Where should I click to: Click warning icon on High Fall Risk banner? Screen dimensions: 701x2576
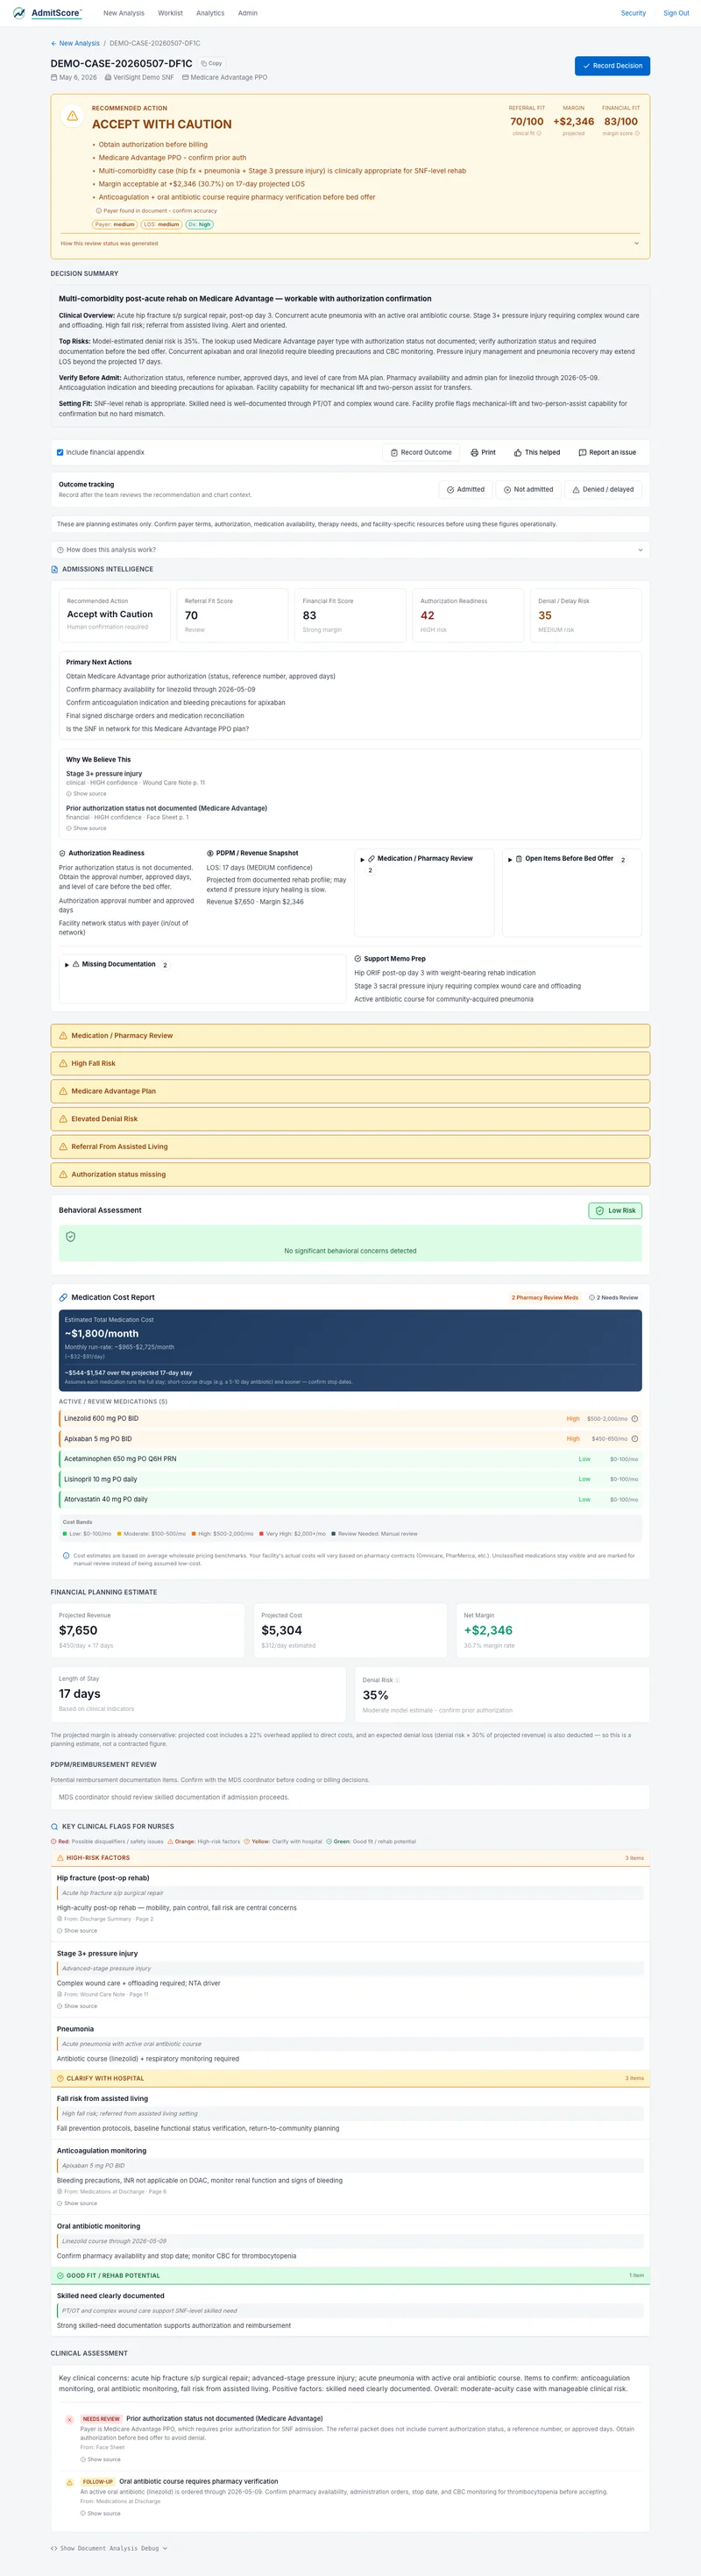[63, 1063]
